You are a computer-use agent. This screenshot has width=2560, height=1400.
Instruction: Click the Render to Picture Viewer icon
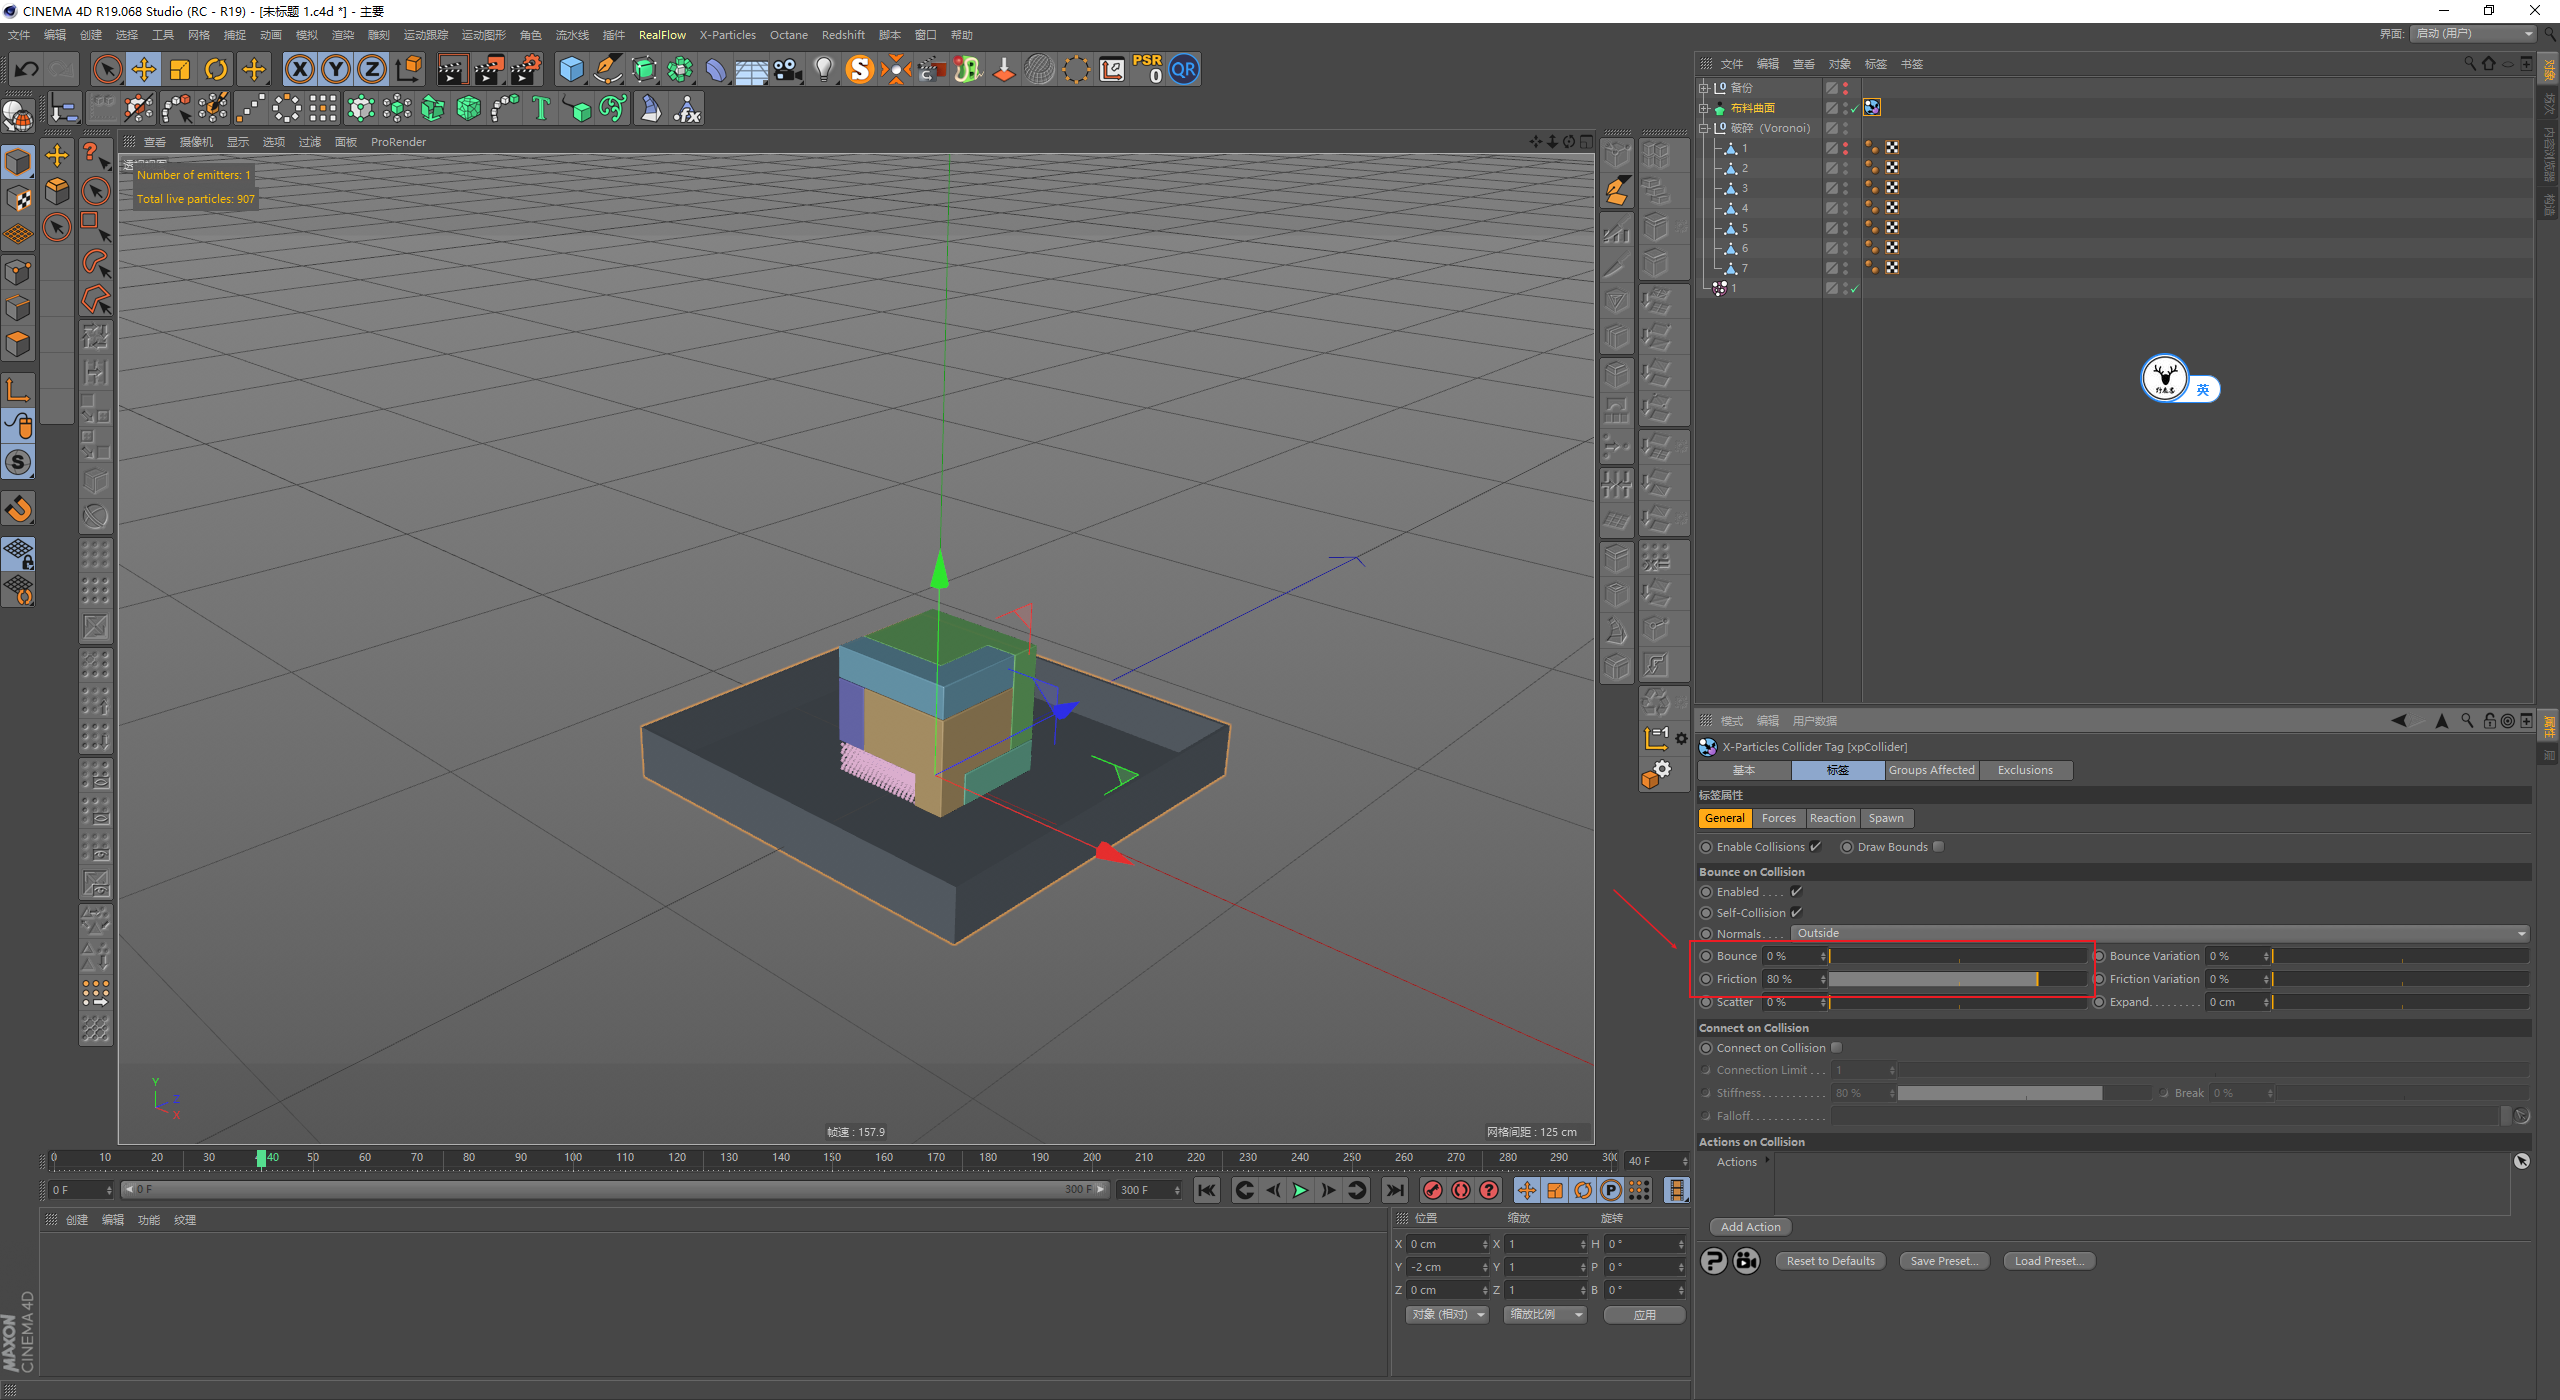(x=489, y=69)
